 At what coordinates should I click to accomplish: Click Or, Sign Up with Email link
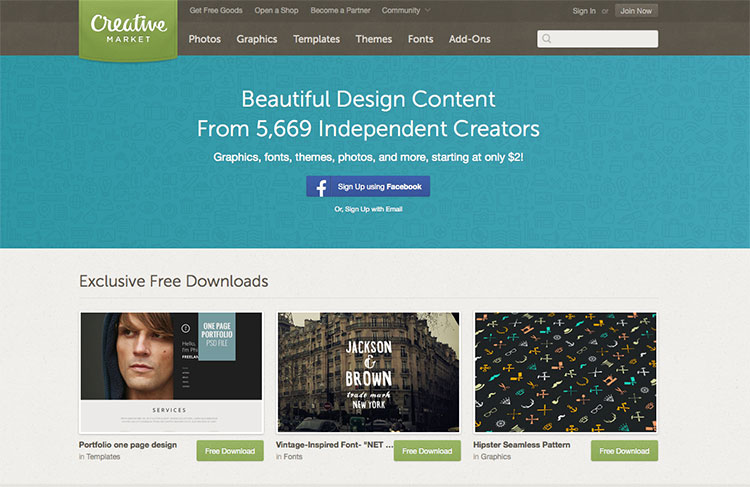[368, 209]
